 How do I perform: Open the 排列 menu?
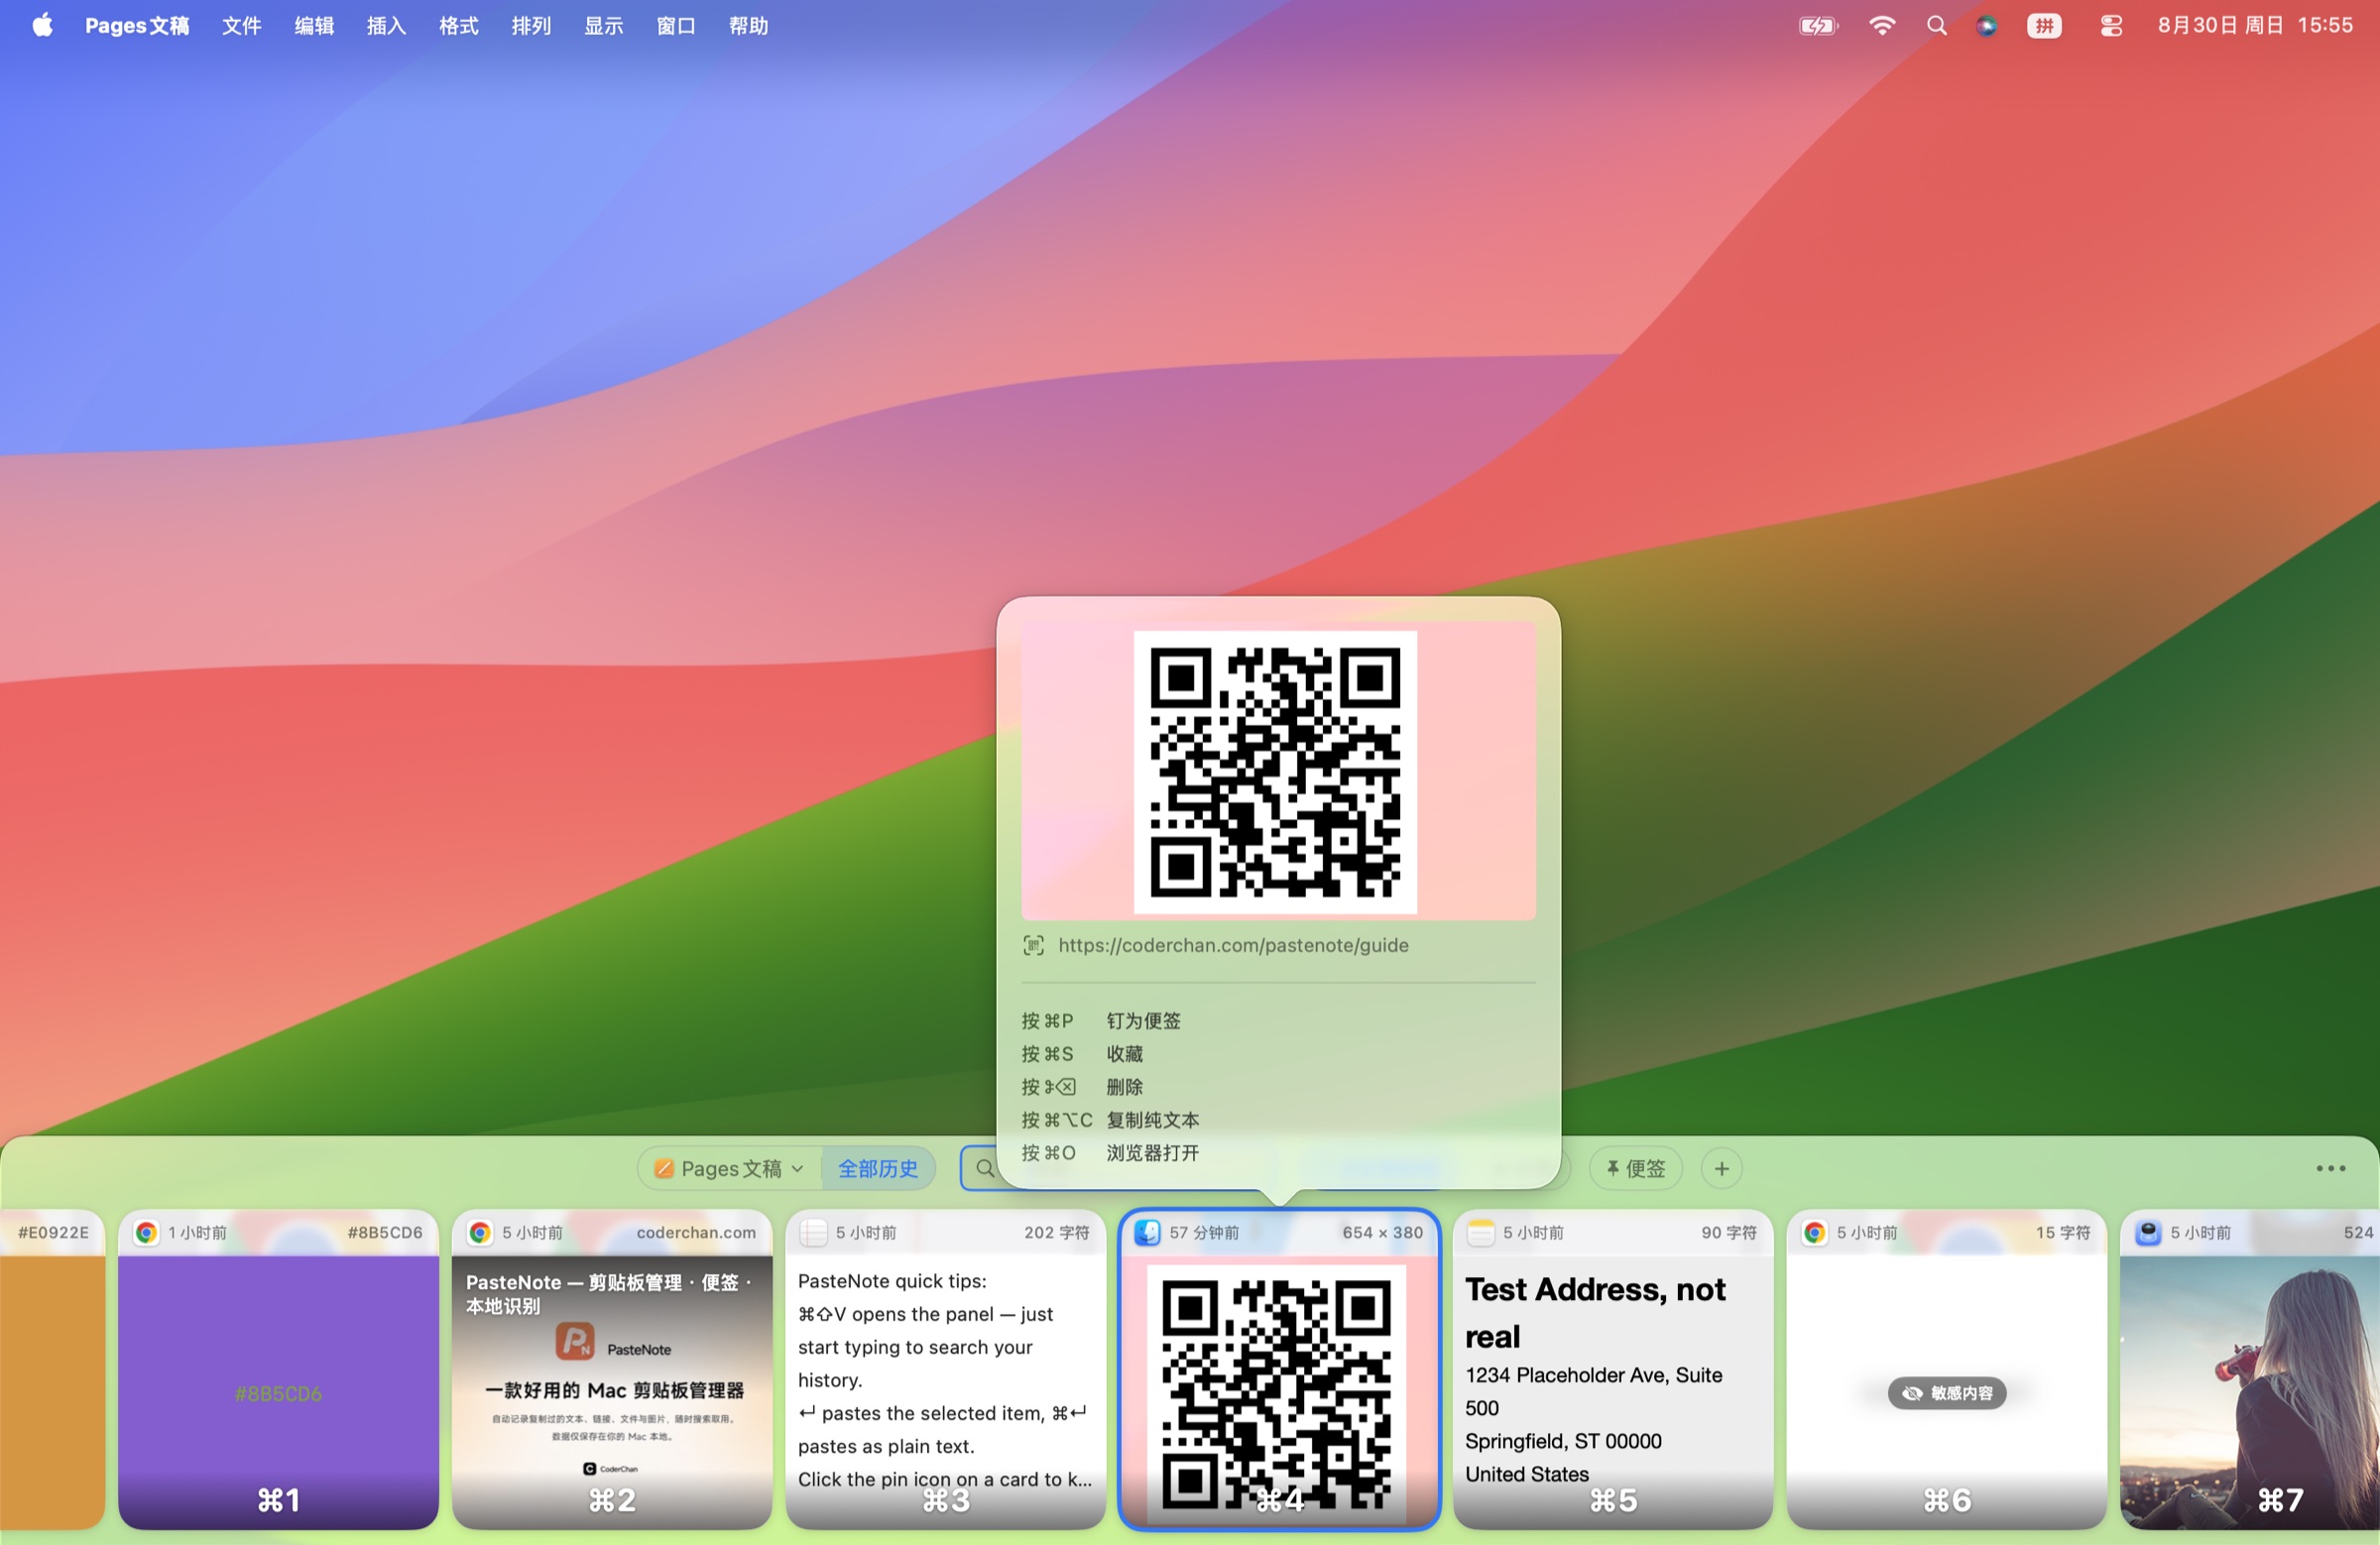tap(531, 26)
